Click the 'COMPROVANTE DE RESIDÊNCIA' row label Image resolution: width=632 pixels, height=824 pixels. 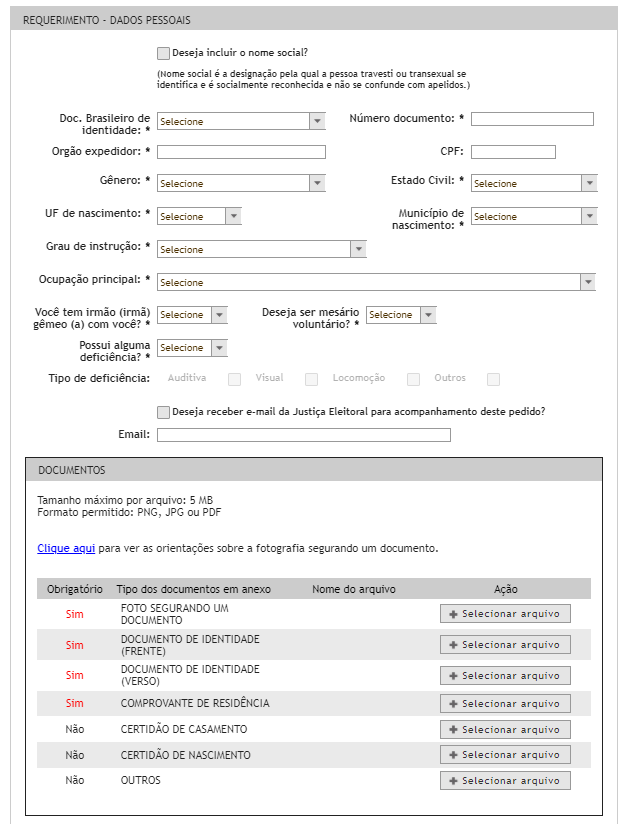(x=195, y=703)
